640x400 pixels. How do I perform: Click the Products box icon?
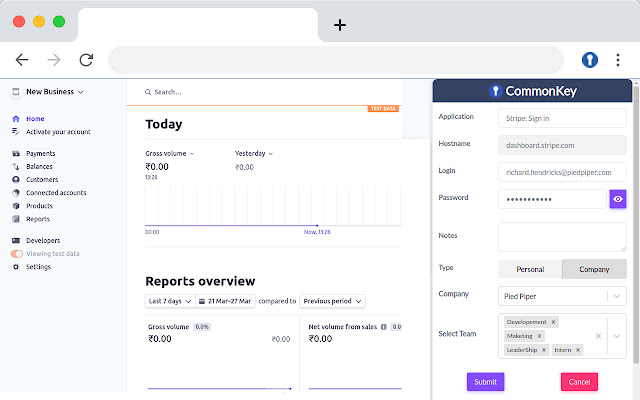16,206
